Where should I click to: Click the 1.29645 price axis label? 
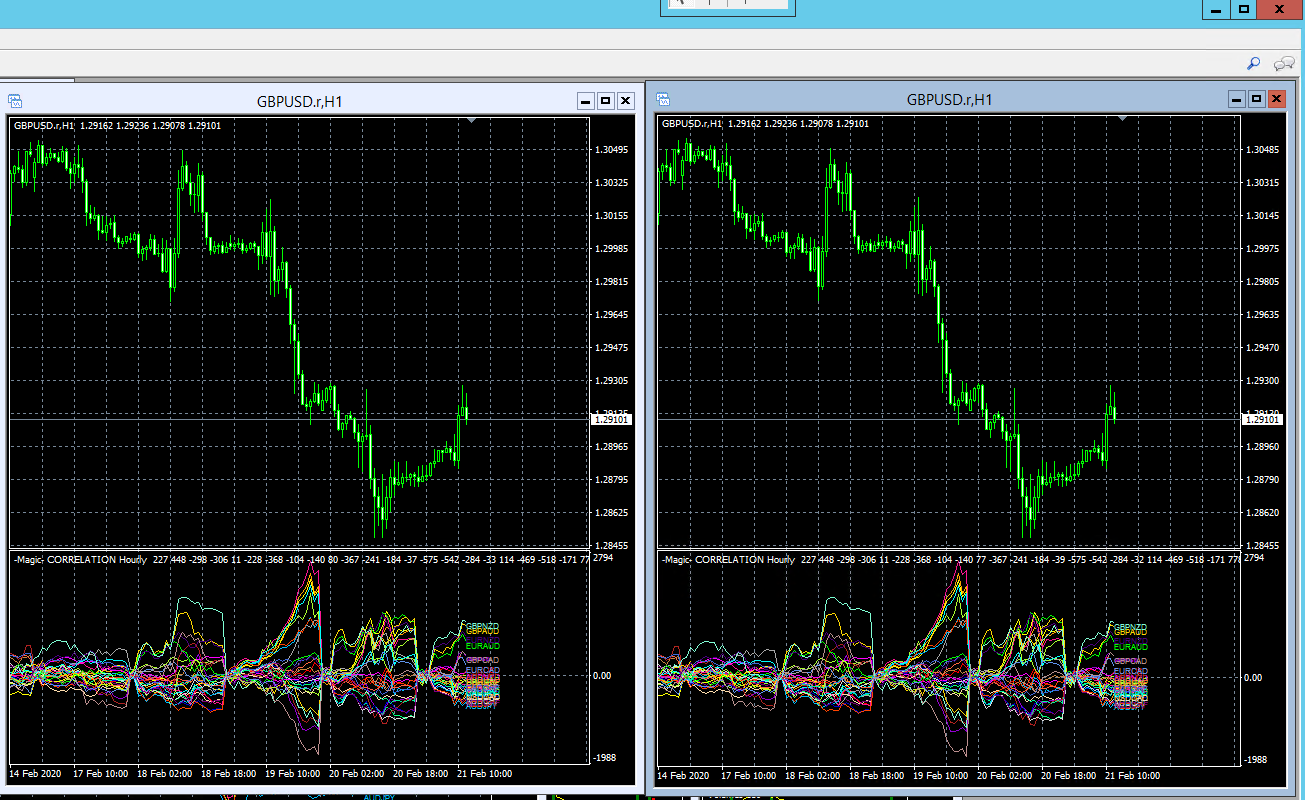click(x=611, y=315)
